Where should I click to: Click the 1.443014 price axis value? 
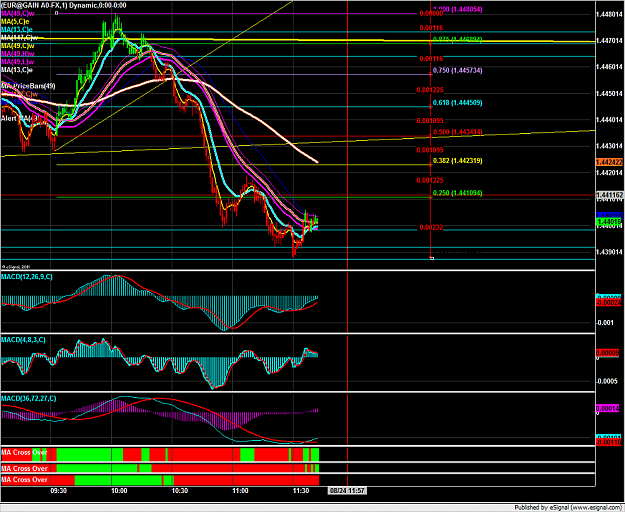pyautogui.click(x=609, y=146)
